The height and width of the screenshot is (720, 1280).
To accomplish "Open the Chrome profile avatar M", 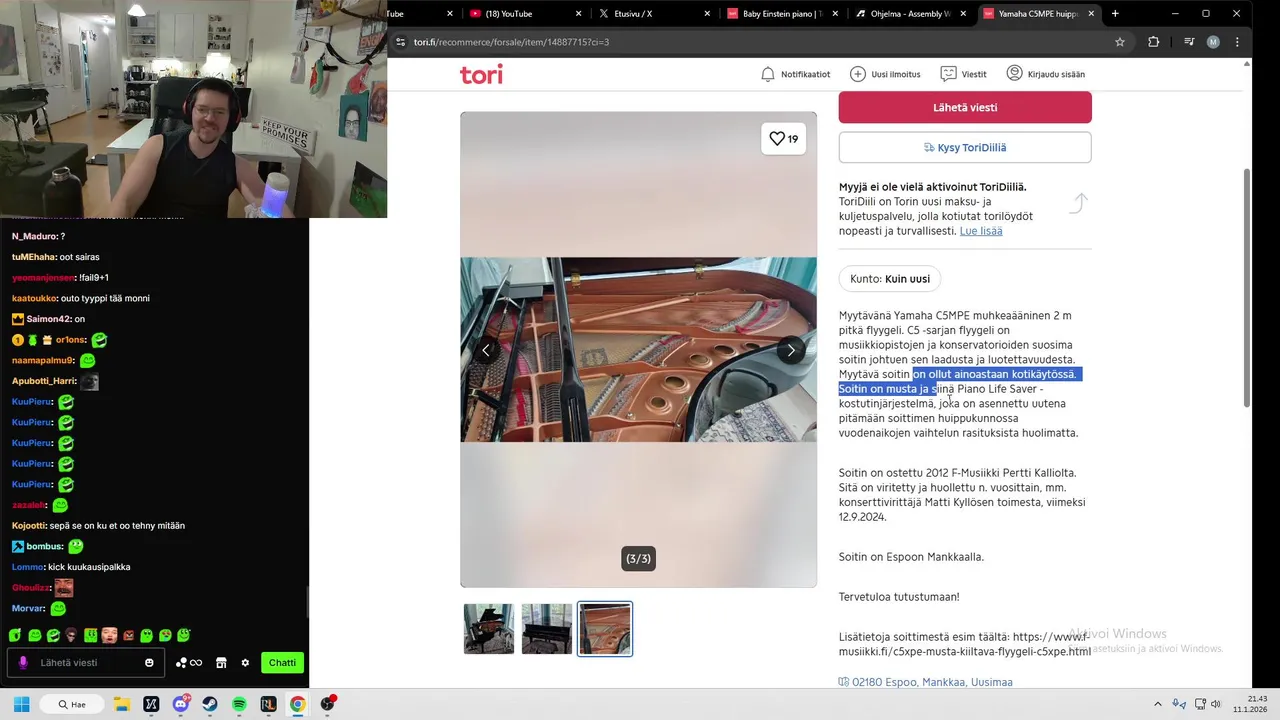I will click(1213, 42).
